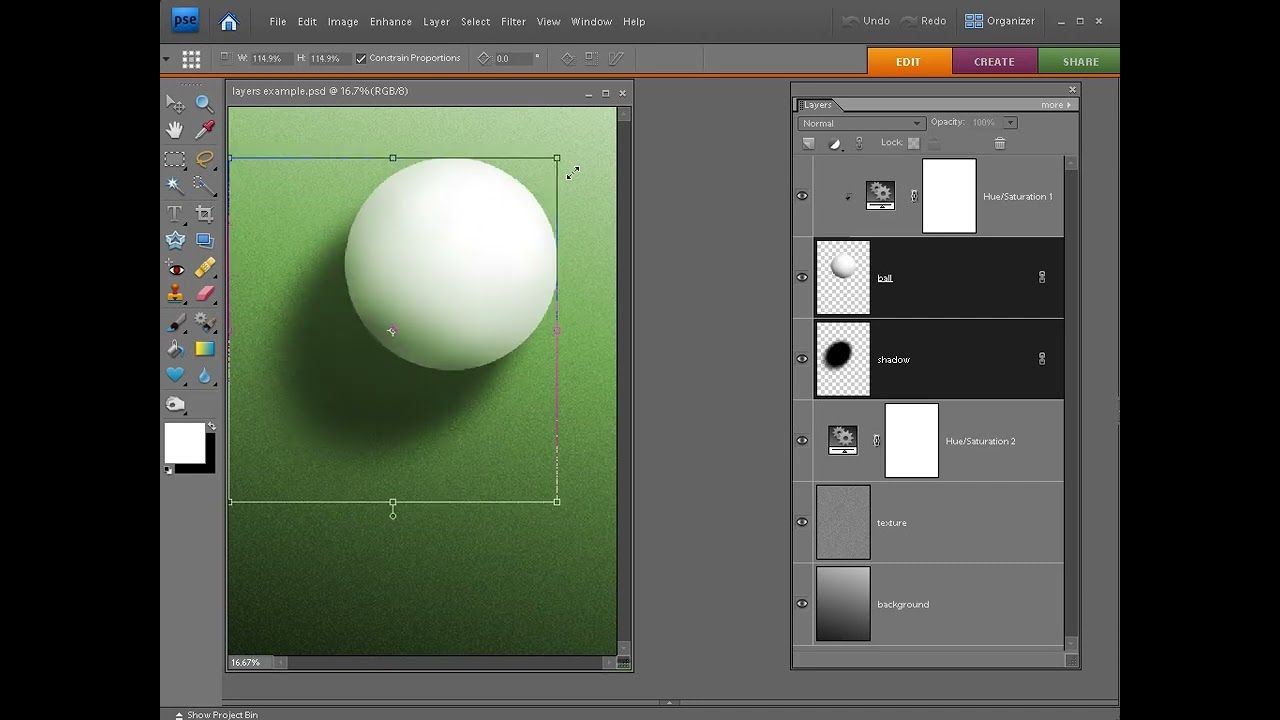1280x720 pixels.
Task: Reset default colors mini icon
Action: (169, 469)
